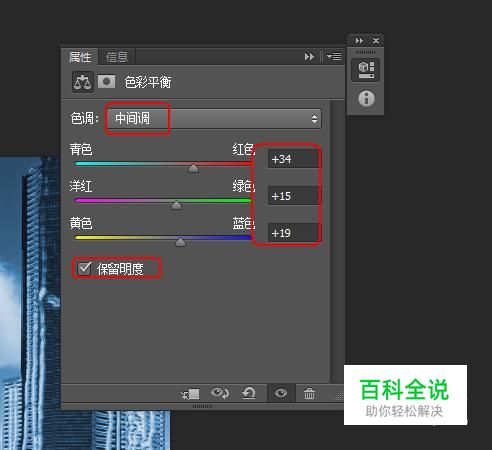Click the view previous state icon

220,393
